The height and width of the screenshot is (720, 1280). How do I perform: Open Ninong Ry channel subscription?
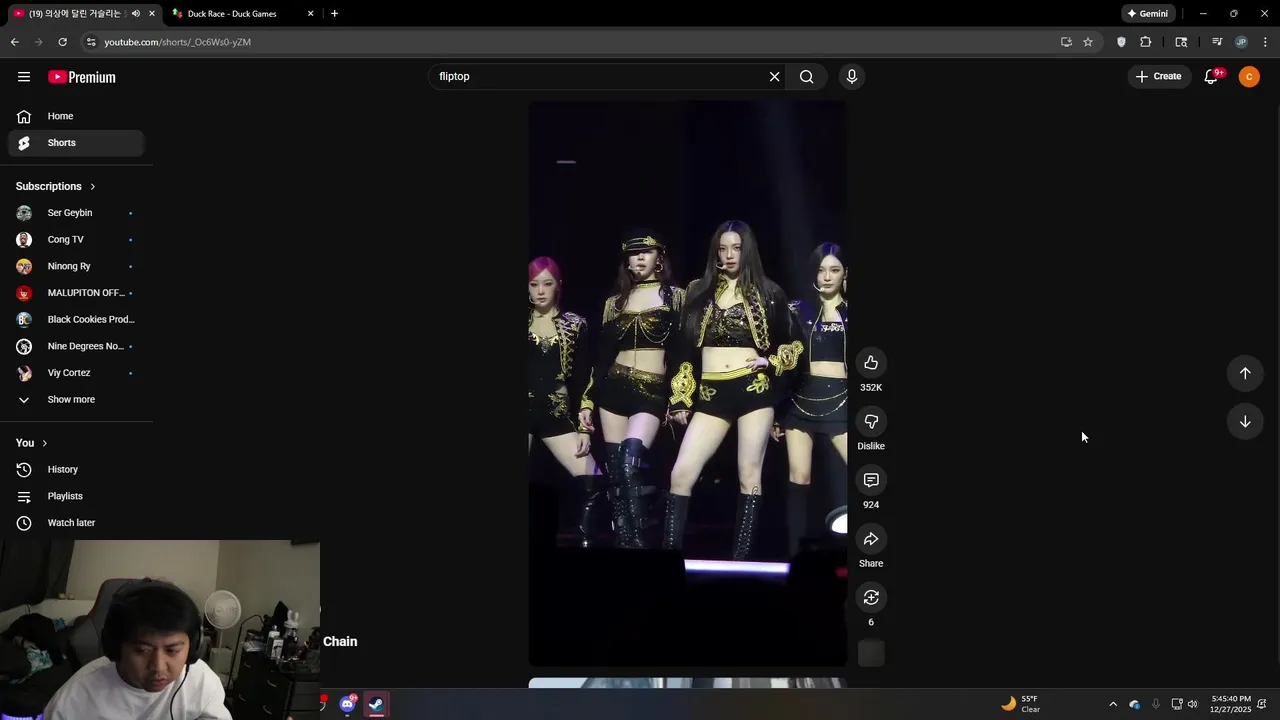[76, 266]
